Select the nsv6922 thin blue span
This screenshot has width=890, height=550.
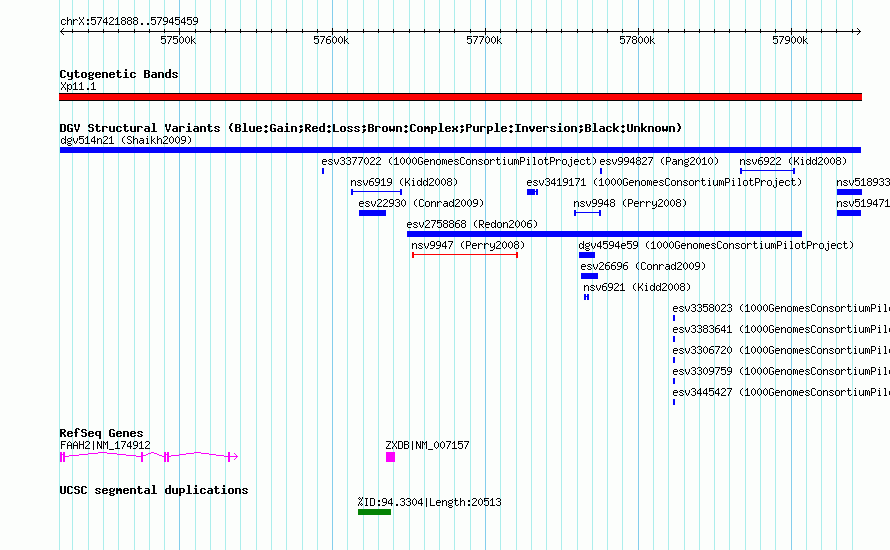point(767,171)
